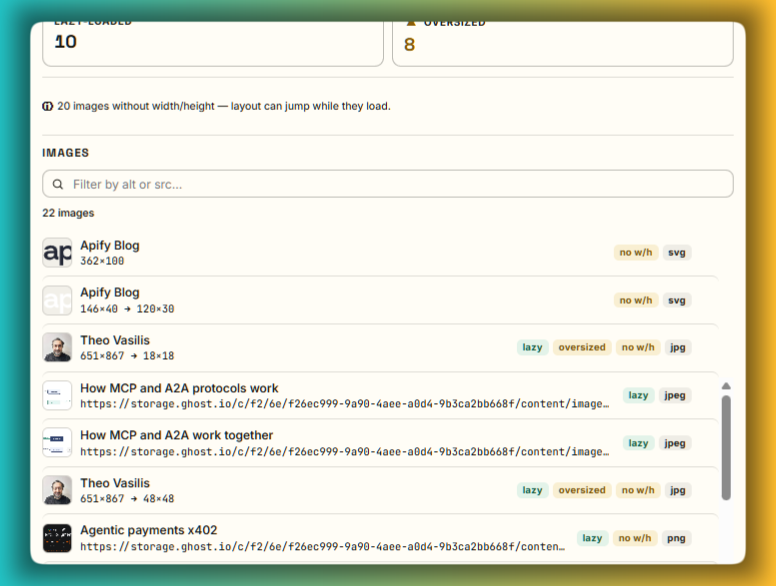Open the 362×100 Apify Blog logo thumbnail
This screenshot has height=586, width=776.
(x=57, y=252)
